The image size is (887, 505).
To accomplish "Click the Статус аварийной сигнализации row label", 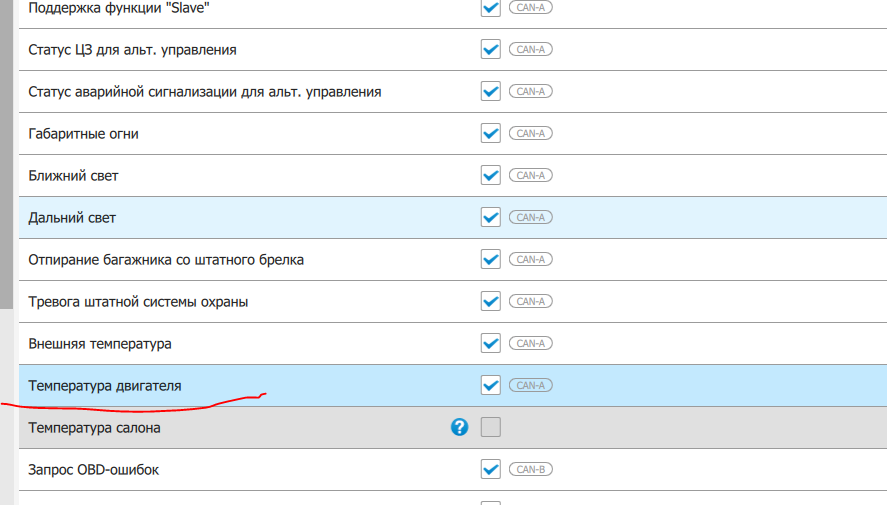I will tap(205, 92).
